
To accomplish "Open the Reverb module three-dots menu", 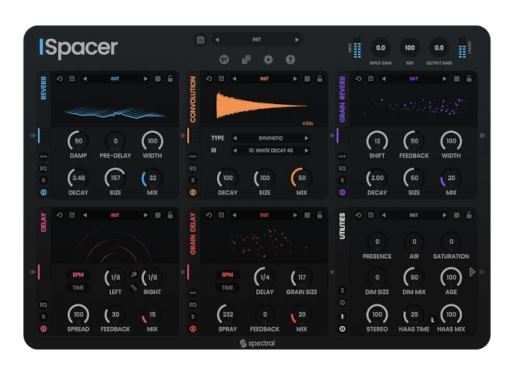I will pyautogui.click(x=44, y=156).
